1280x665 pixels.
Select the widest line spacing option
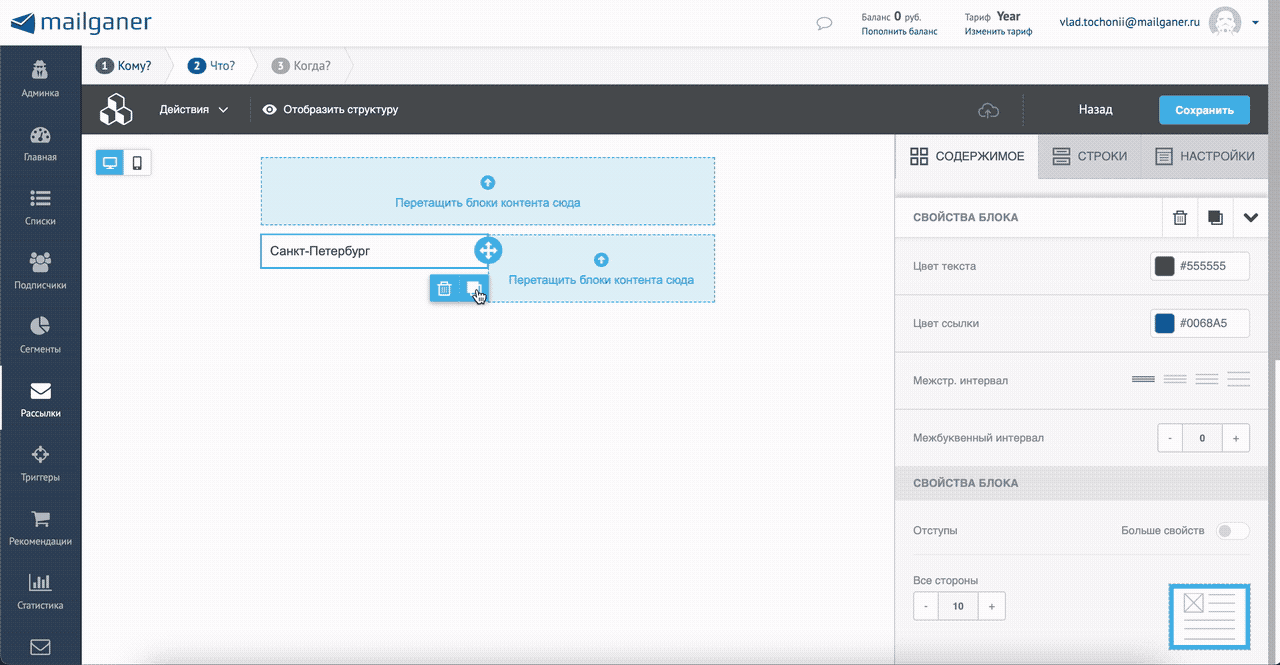(1239, 380)
